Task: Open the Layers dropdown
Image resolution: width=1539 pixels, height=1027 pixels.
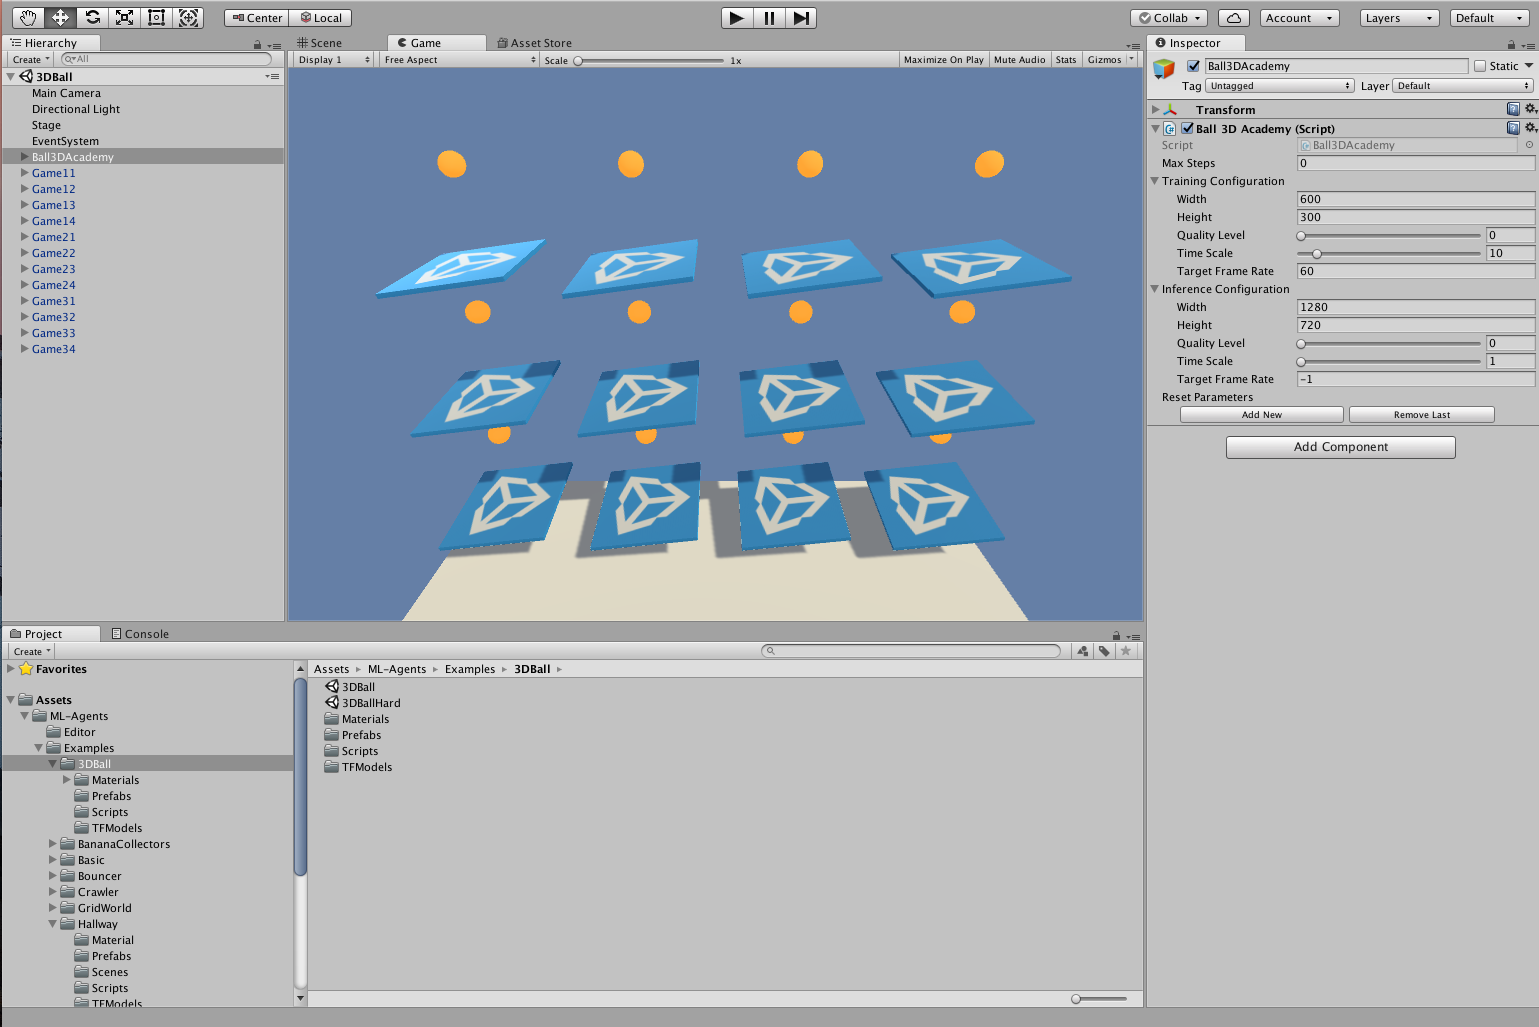Action: pos(1400,18)
